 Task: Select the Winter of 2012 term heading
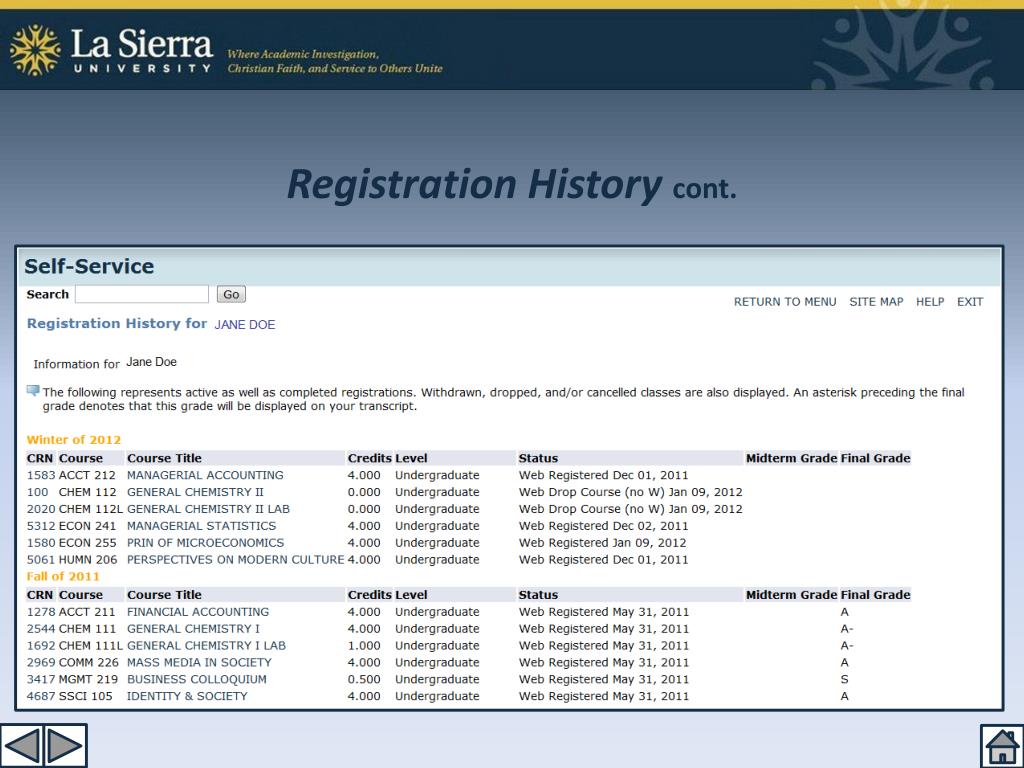(74, 440)
